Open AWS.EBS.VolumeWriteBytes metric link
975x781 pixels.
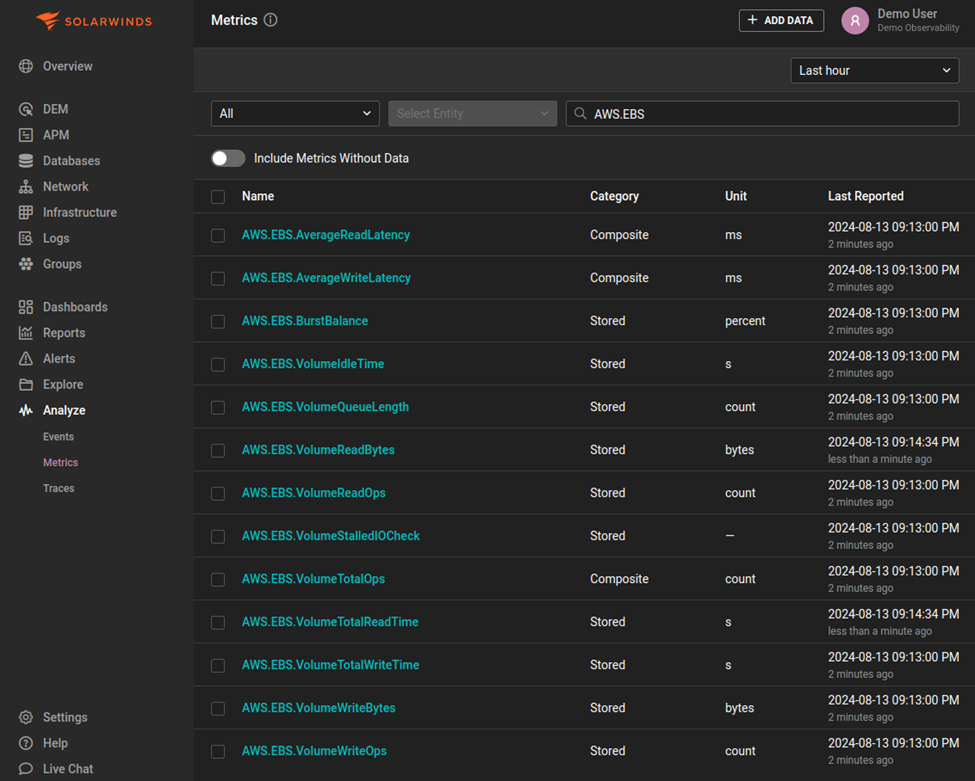click(318, 708)
